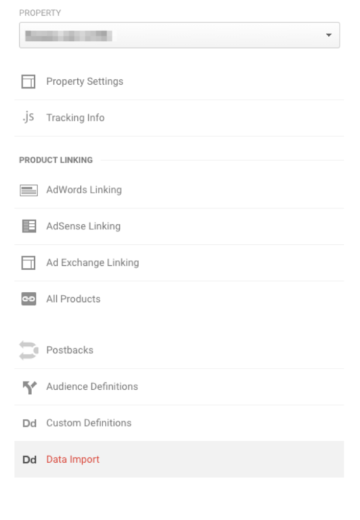
Task: Click the Dd icon beside Custom Definitions
Action: click(29, 423)
